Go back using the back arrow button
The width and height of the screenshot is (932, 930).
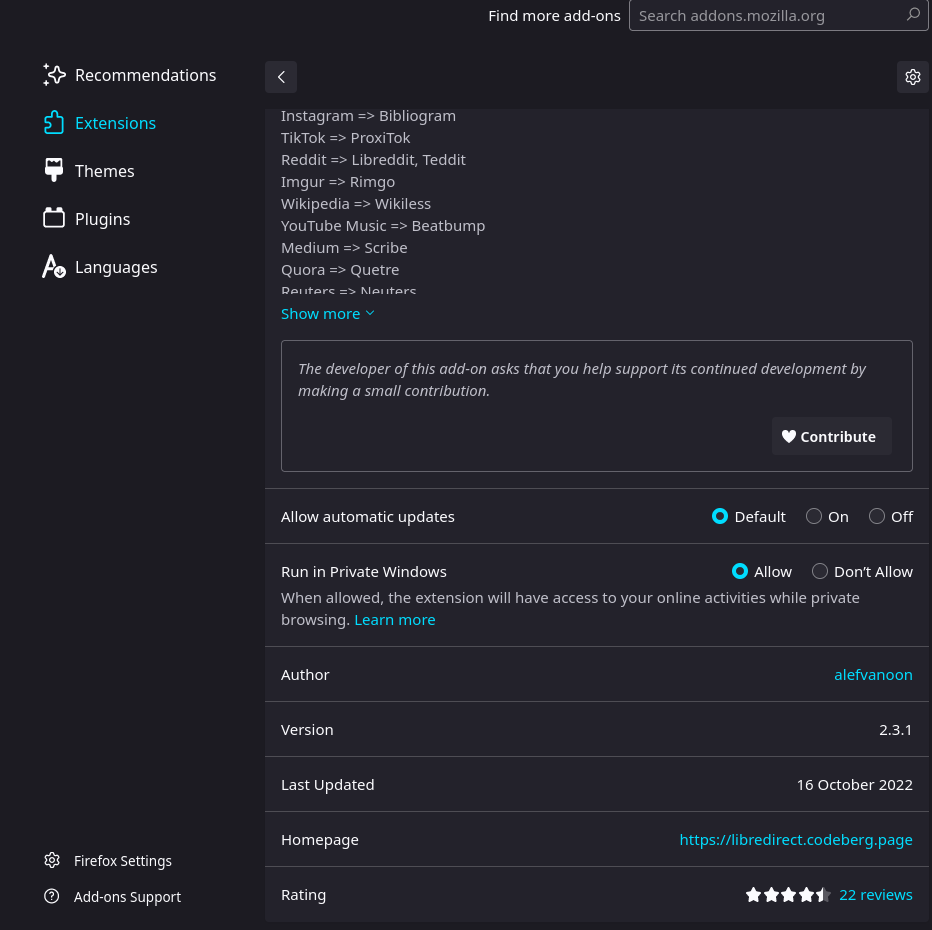[x=280, y=76]
